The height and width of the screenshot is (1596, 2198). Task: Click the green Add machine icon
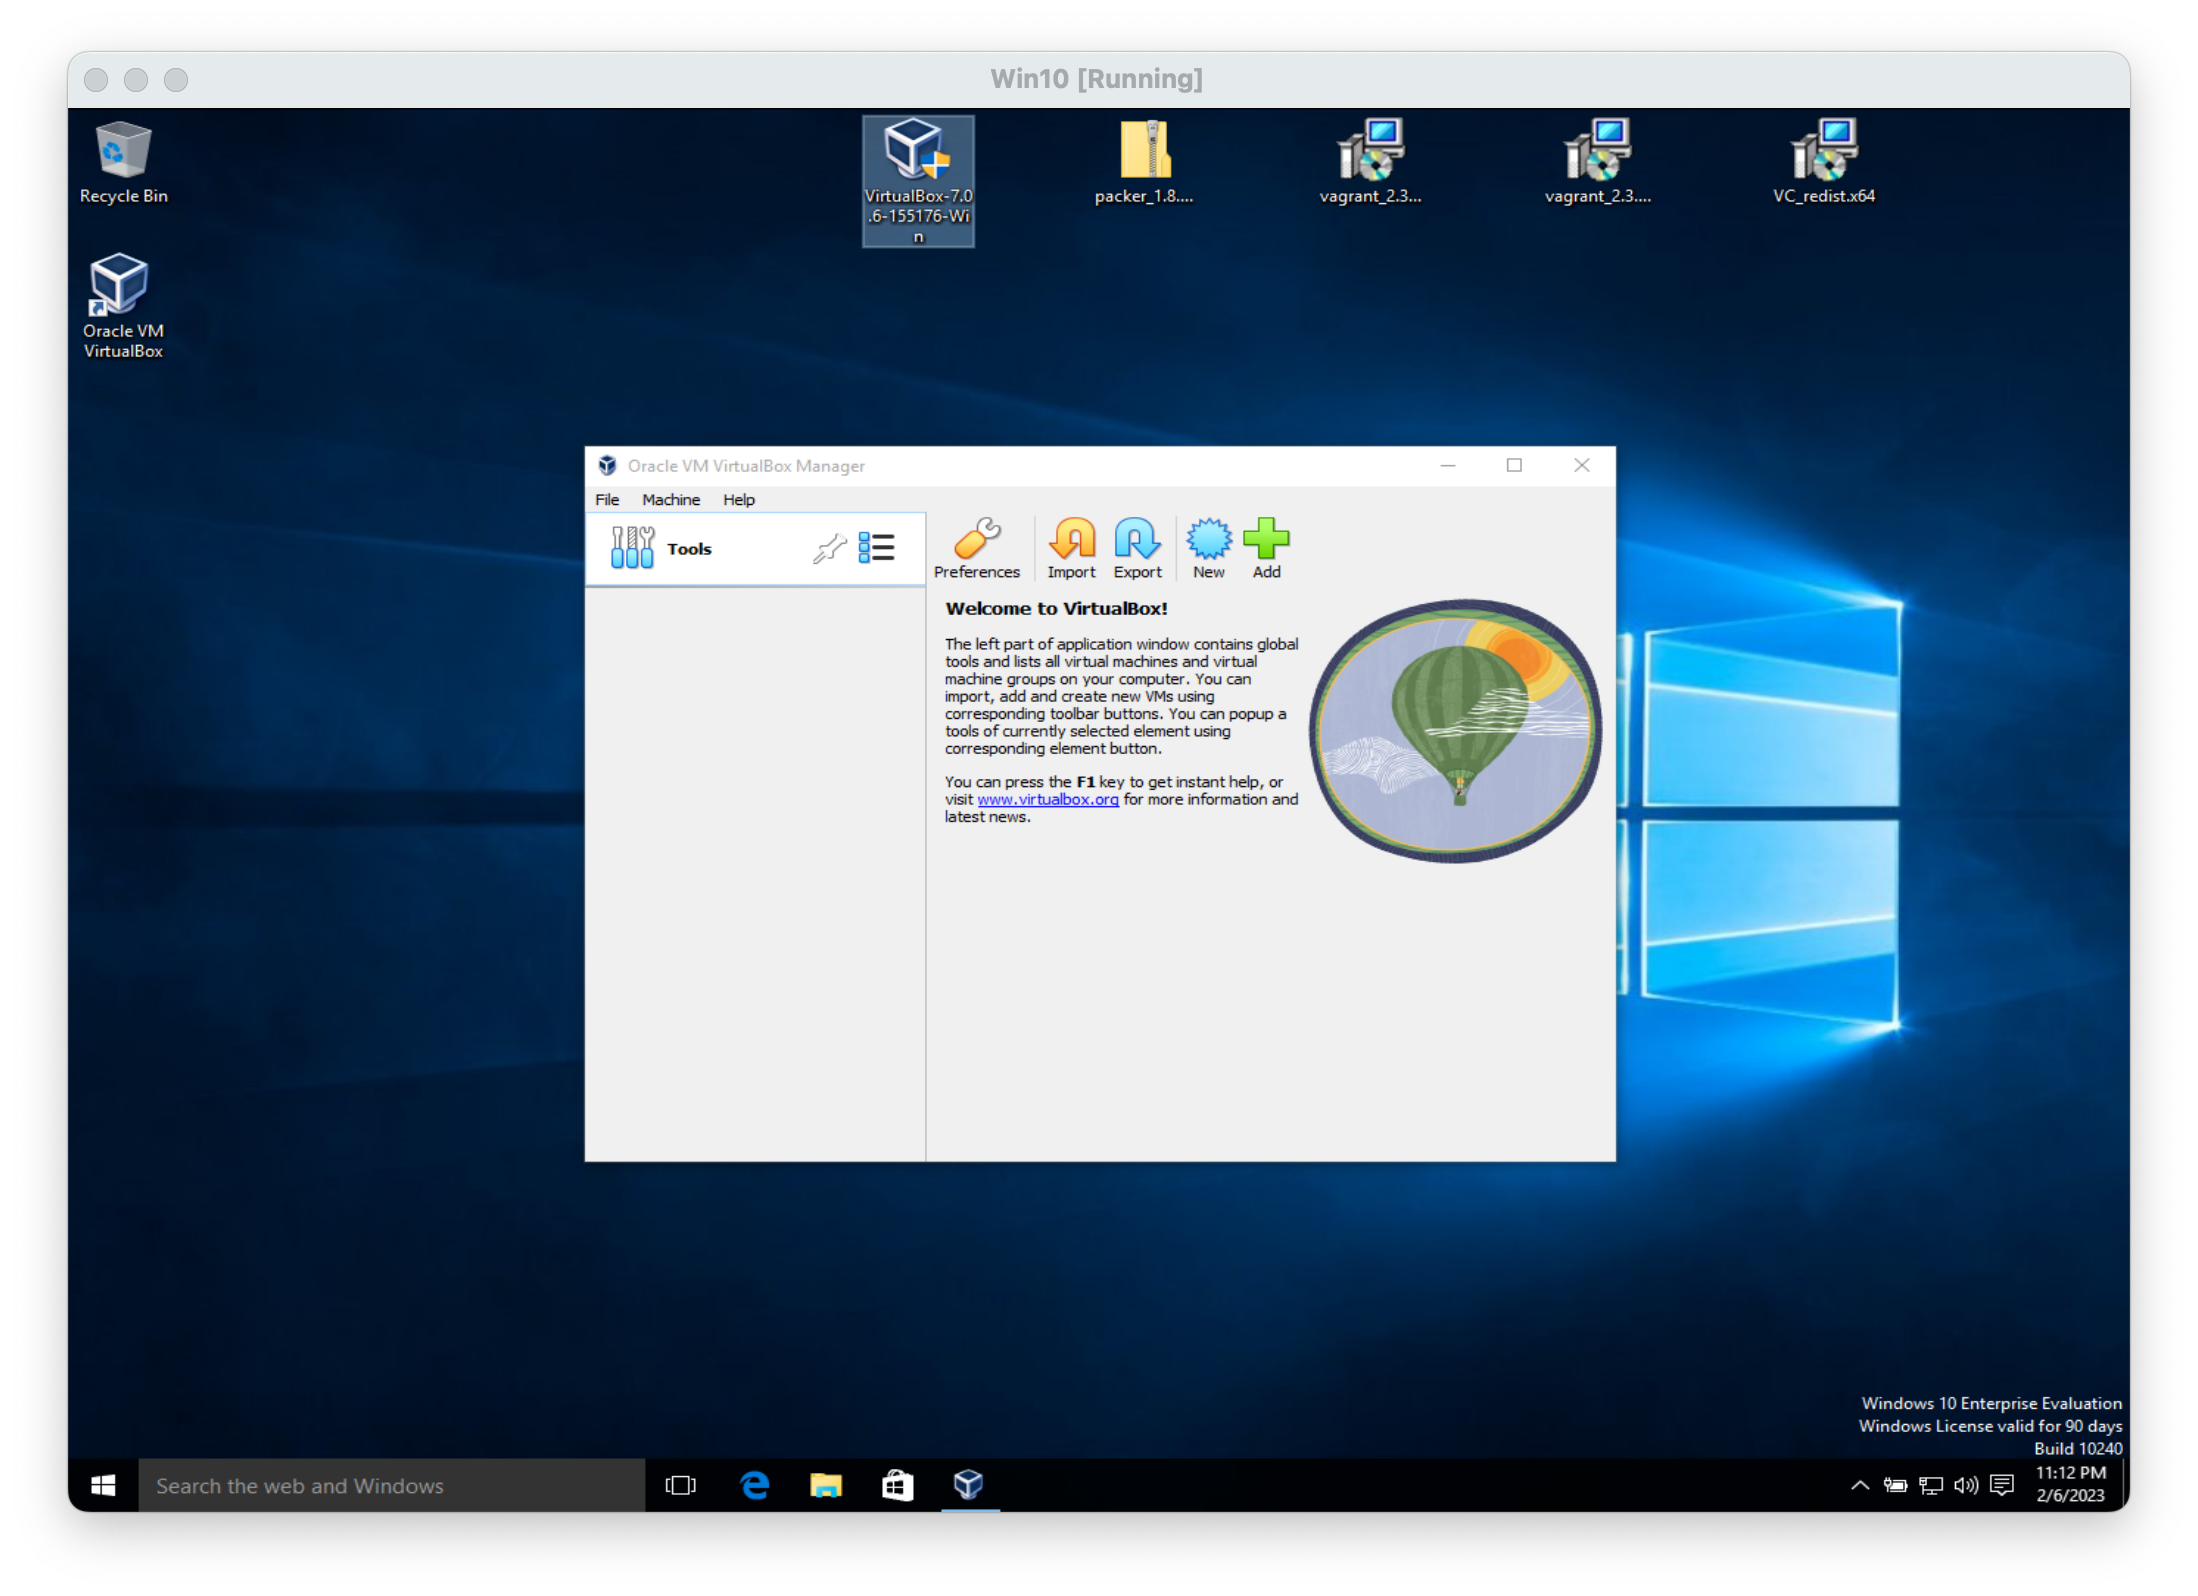1266,547
